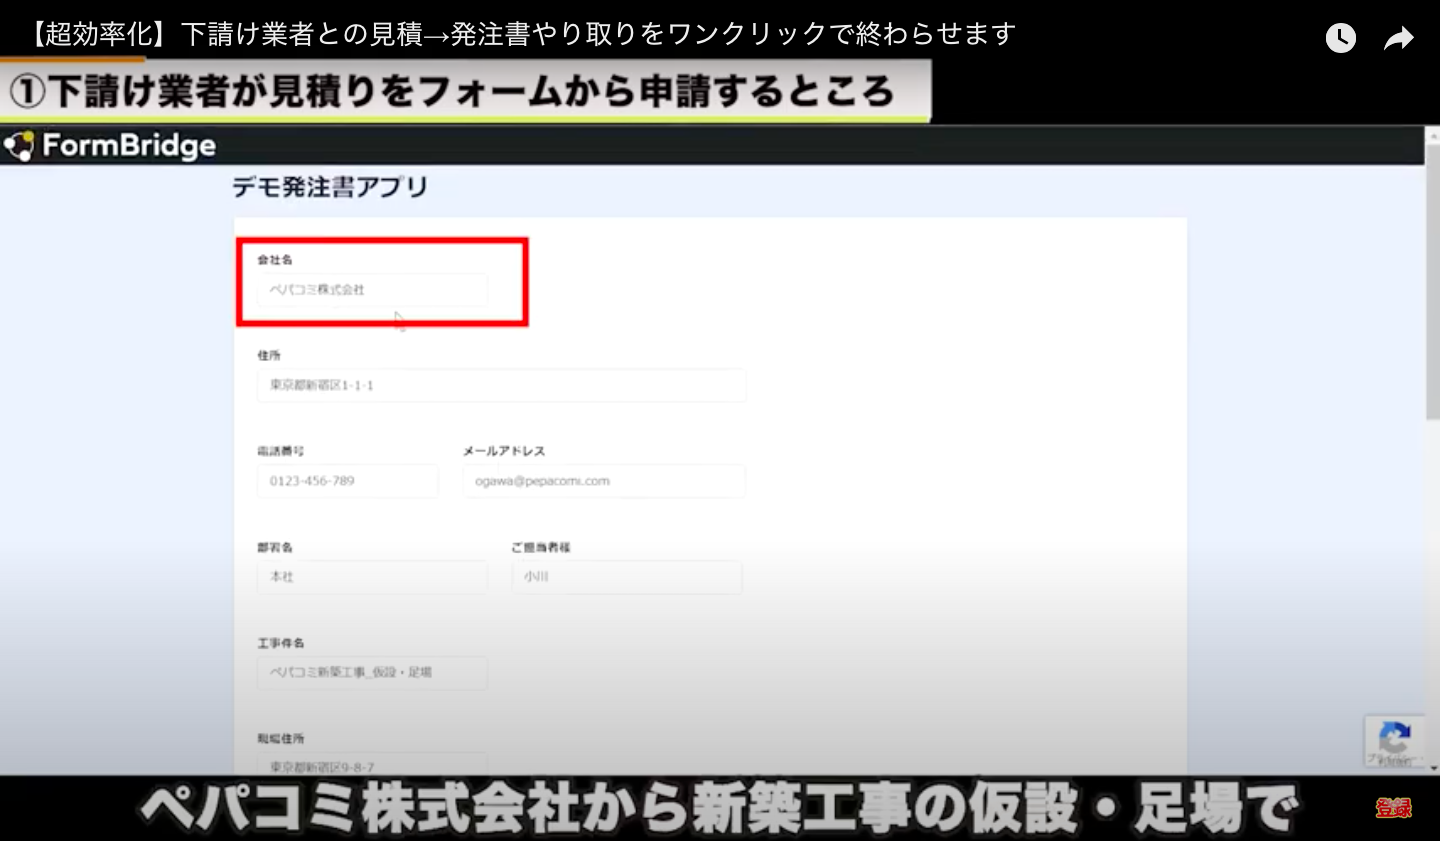Viewport: 1440px width, 841px height.
Task: Click the Watch Later clock icon
Action: [x=1340, y=37]
